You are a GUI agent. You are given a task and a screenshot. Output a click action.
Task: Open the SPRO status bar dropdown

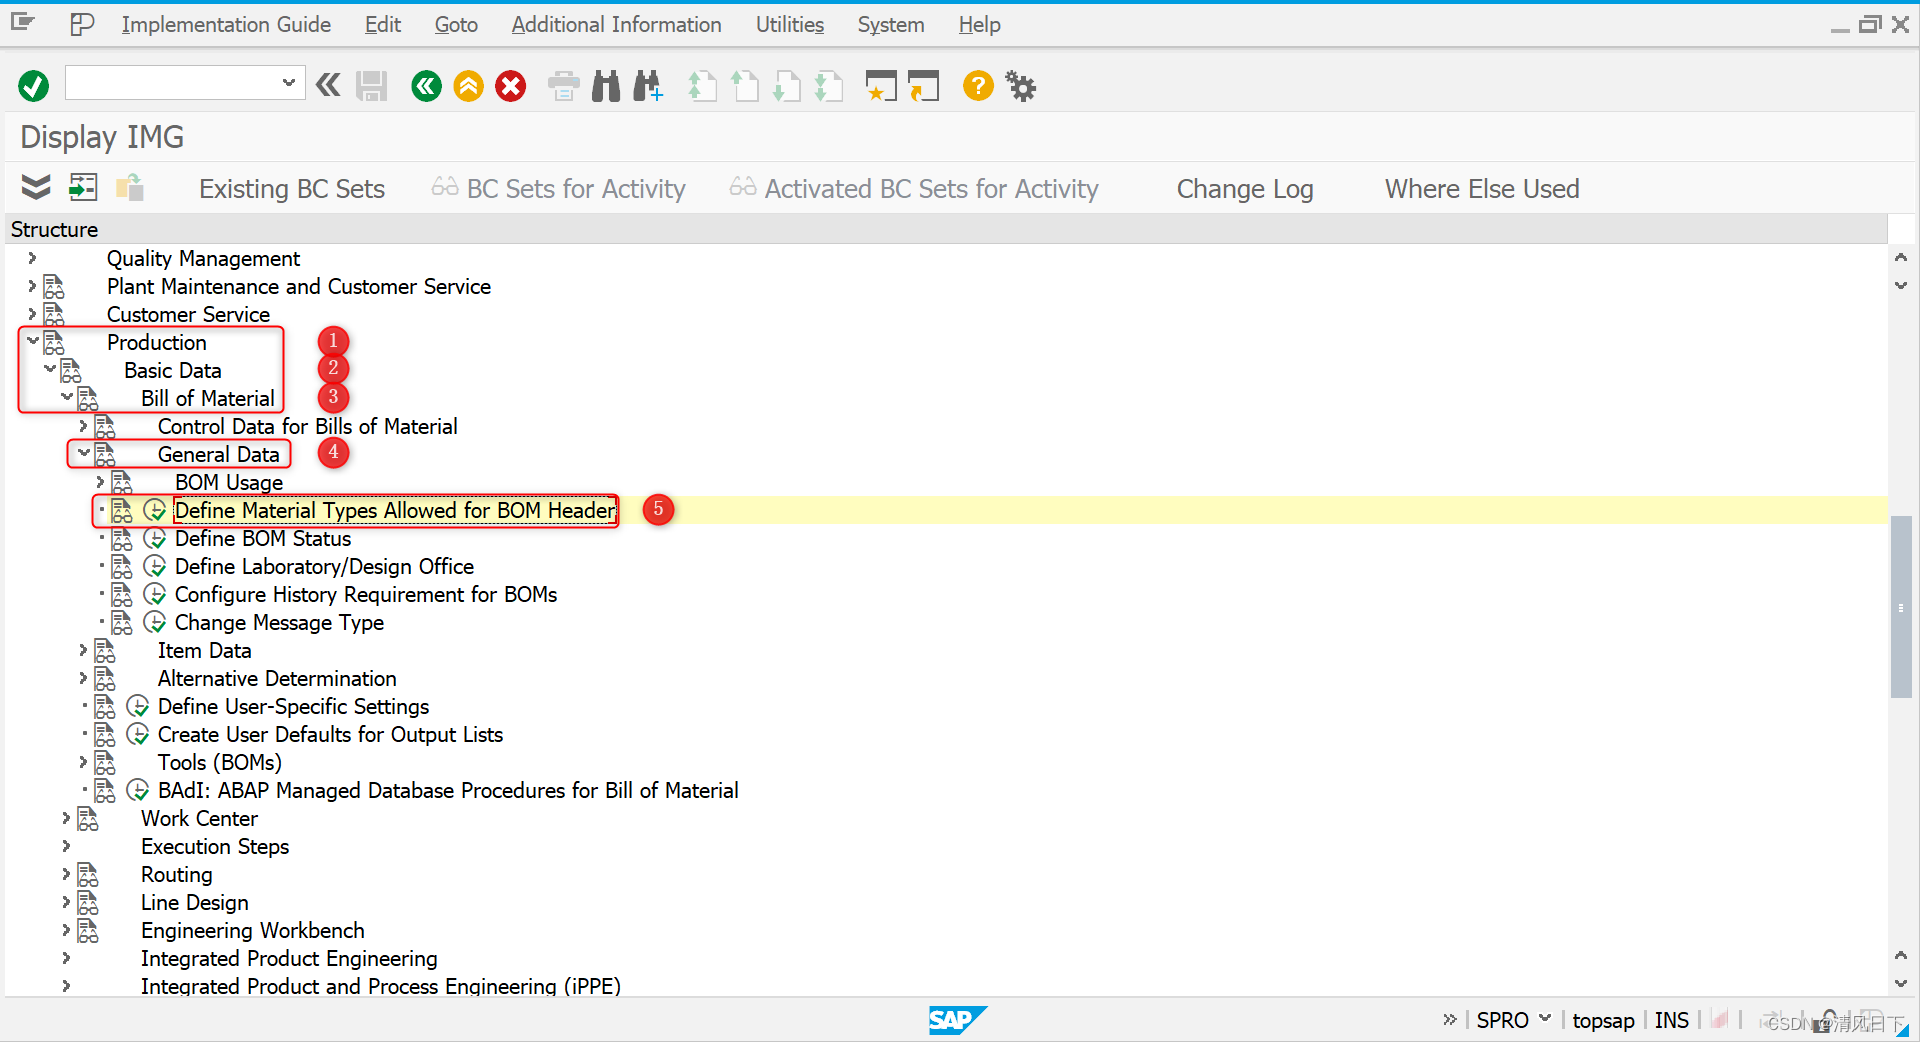(x=1545, y=1019)
